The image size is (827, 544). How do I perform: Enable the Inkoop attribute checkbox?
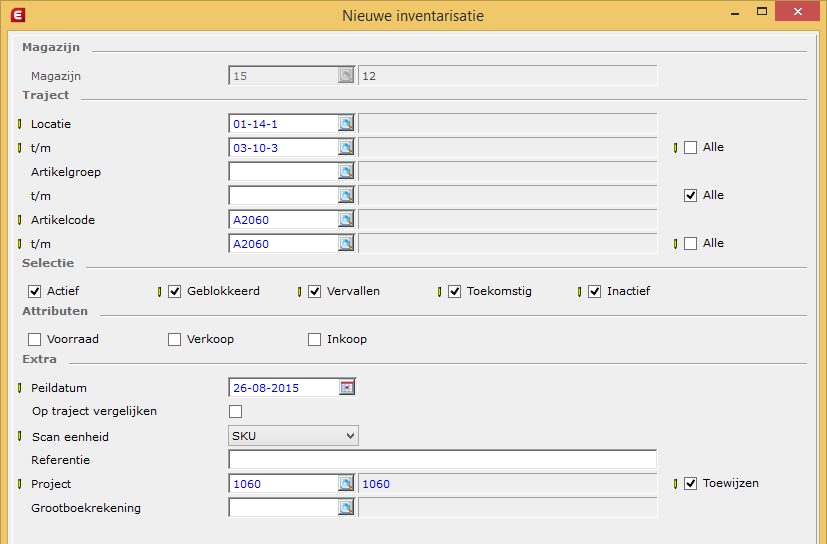click(314, 339)
